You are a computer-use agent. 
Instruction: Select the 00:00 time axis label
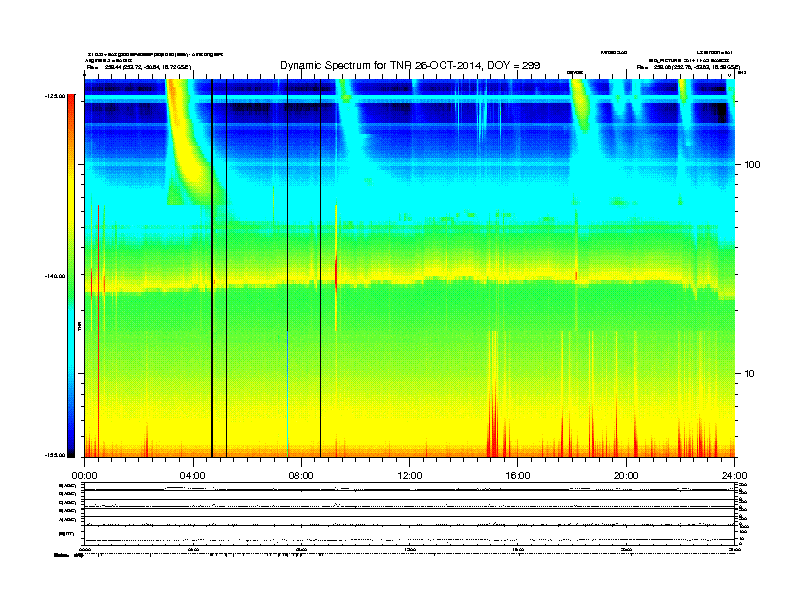click(x=84, y=476)
